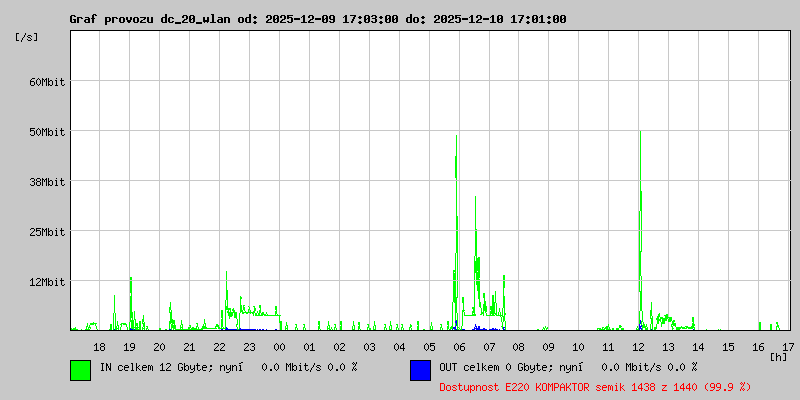Click the '38Mbit' y-axis label
Viewport: 800px width, 400px height.
(x=47, y=182)
